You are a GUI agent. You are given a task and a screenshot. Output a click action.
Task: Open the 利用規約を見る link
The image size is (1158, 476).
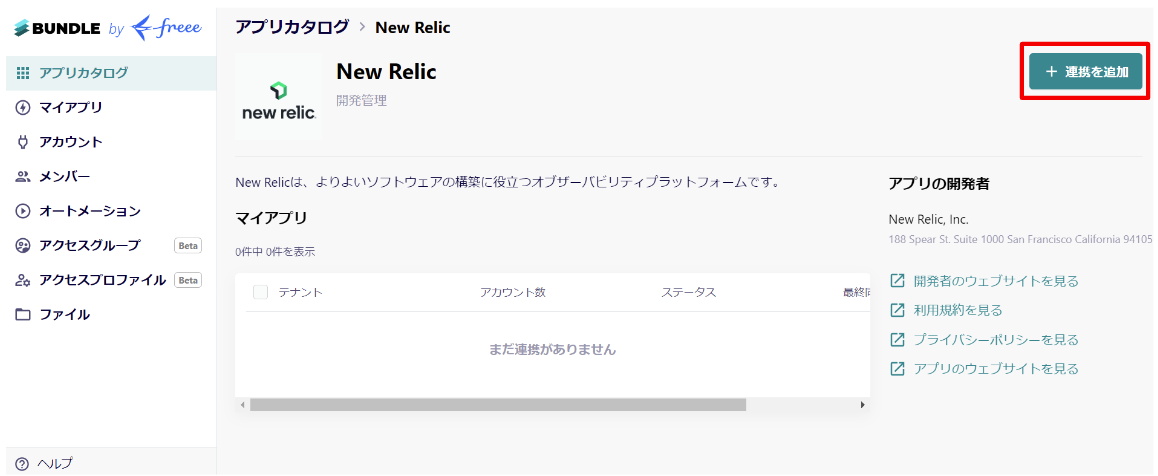click(947, 311)
